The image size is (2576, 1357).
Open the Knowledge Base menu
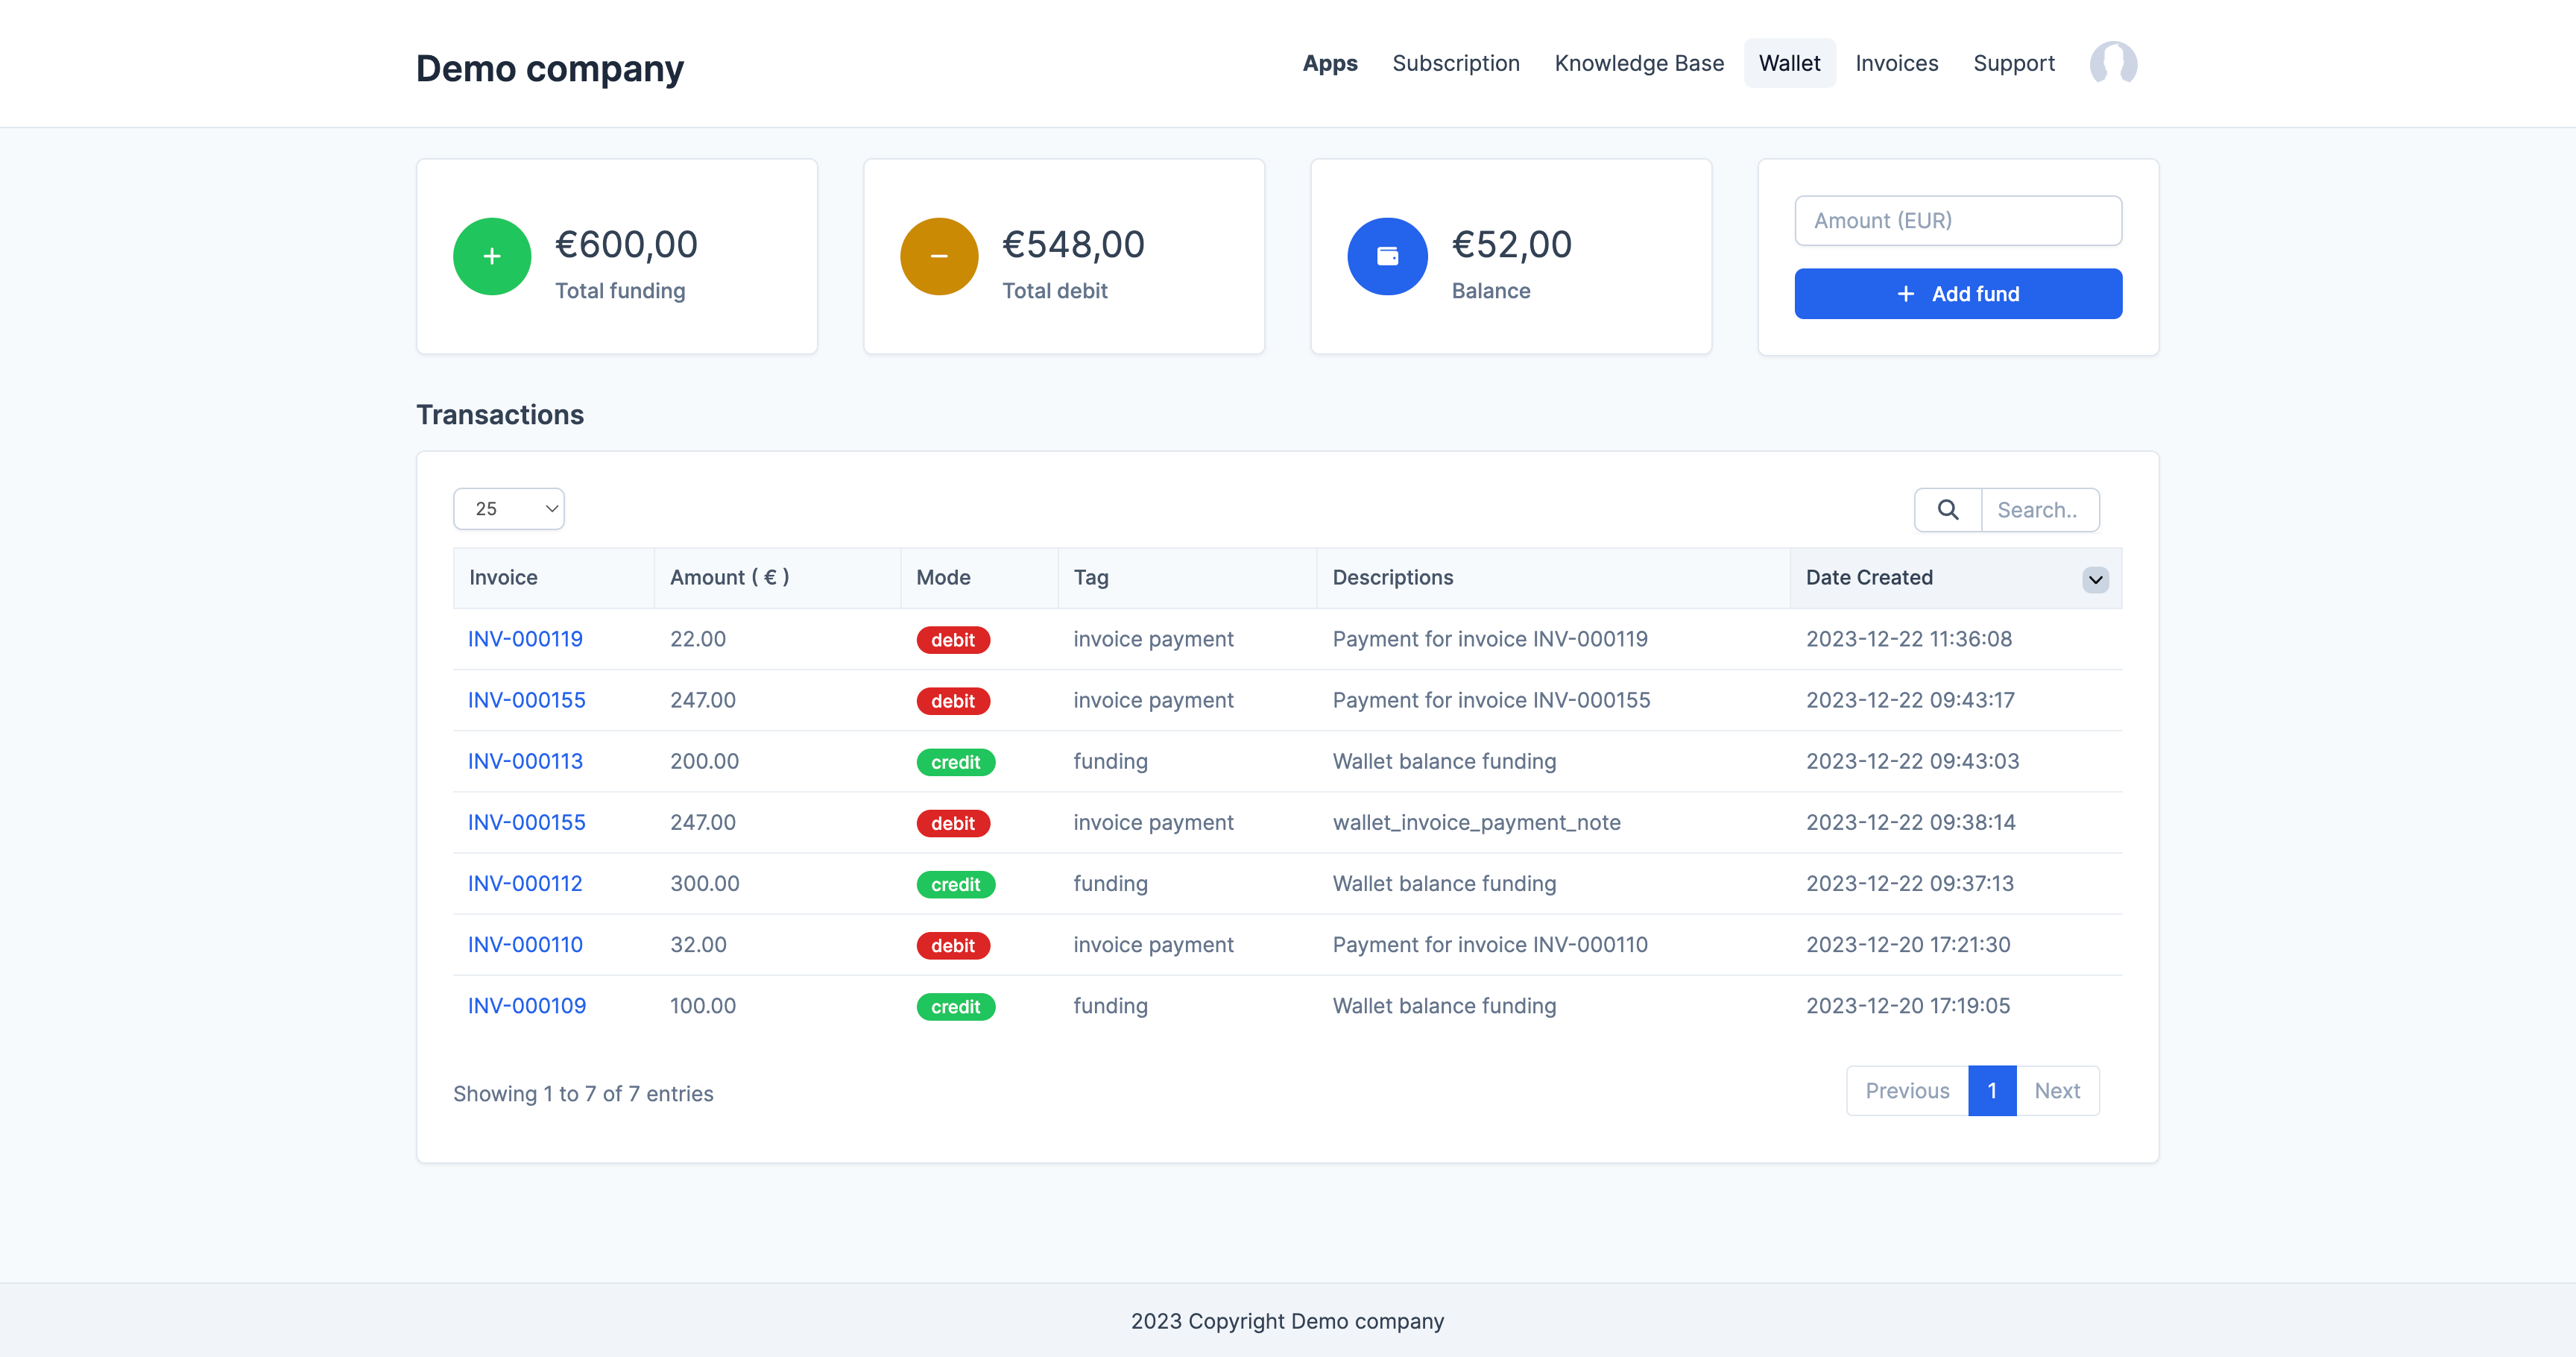(1638, 63)
